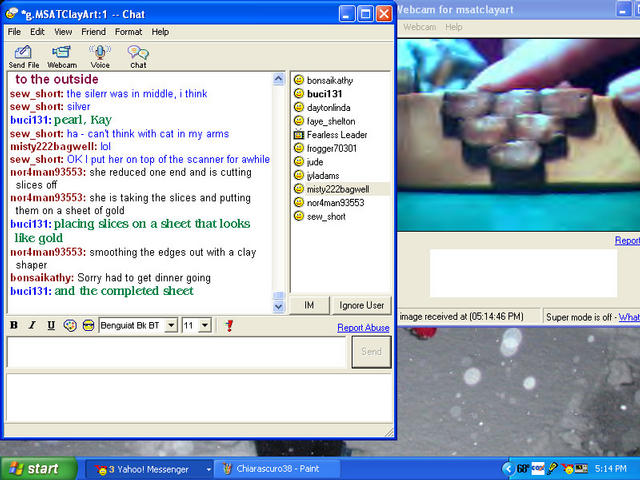Toggle bold text formatting
This screenshot has height=480, width=640.
[x=14, y=325]
